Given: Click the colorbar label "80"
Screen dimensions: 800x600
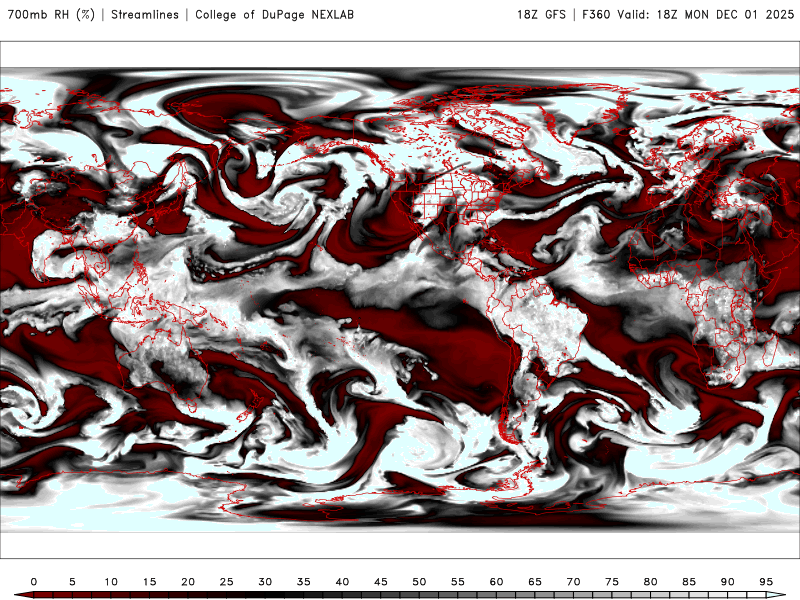Looking at the screenshot, I should (651, 582).
